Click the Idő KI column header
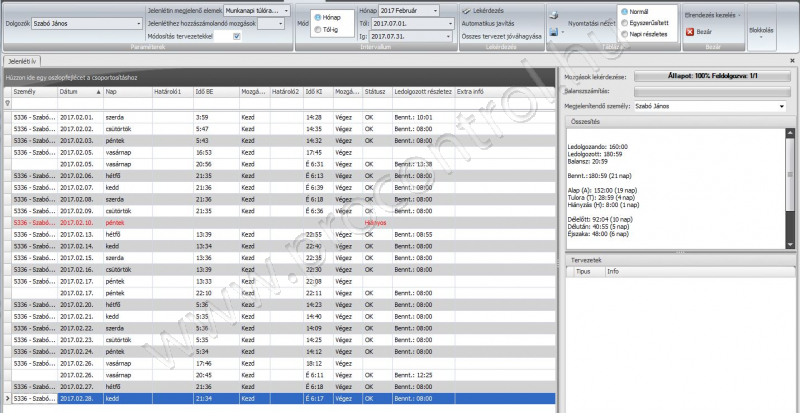This screenshot has width=800, height=413. point(318,92)
